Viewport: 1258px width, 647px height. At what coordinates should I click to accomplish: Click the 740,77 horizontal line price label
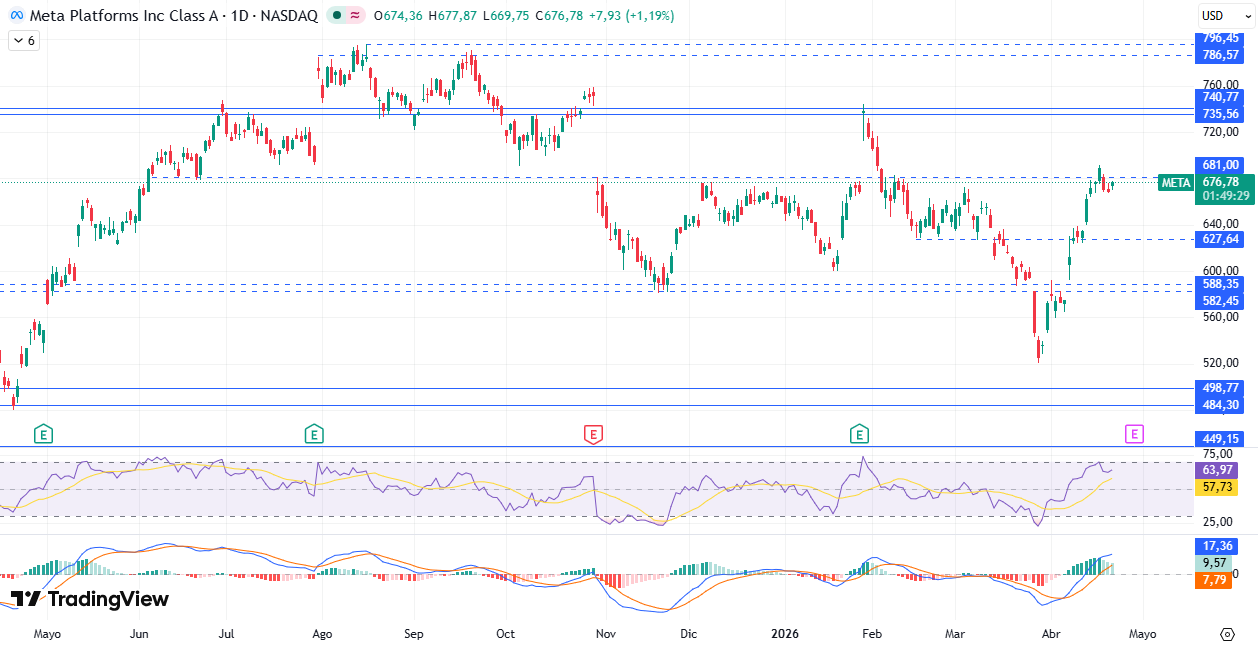pyautogui.click(x=1221, y=97)
